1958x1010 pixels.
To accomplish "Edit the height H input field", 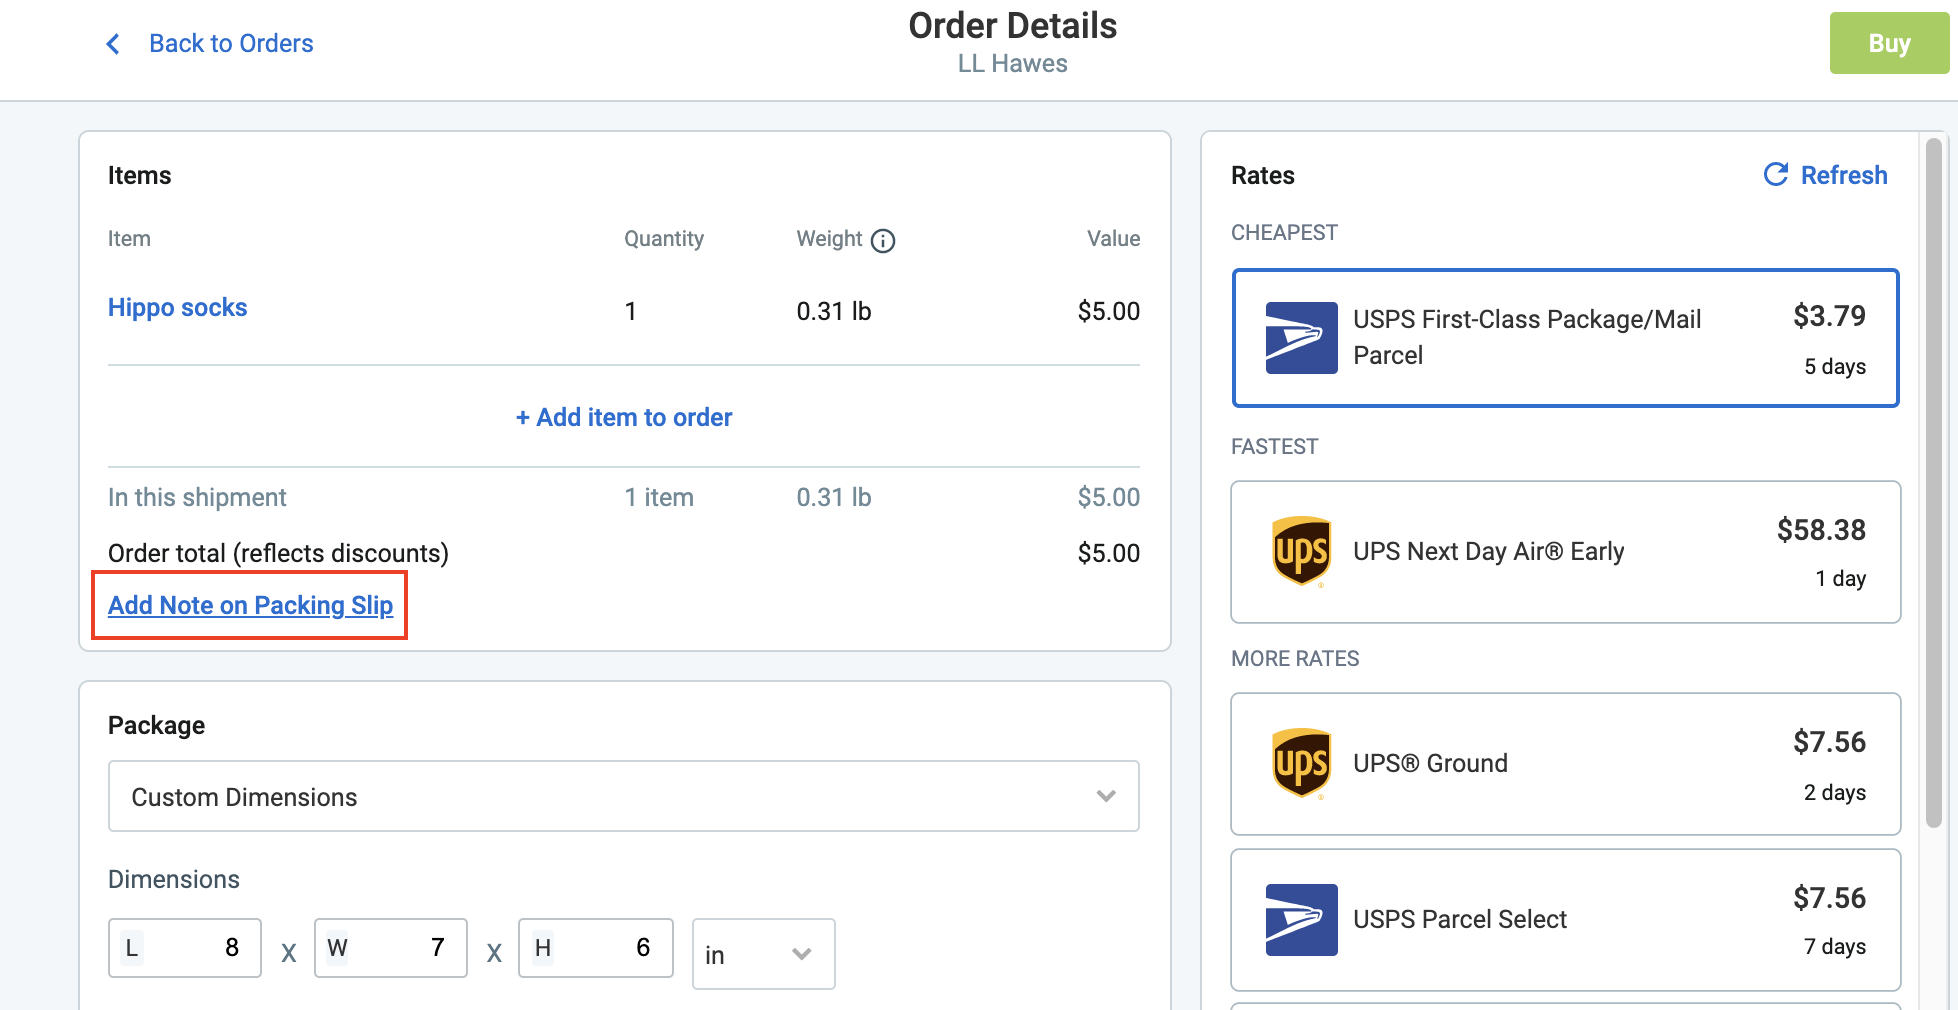I will click(x=596, y=948).
